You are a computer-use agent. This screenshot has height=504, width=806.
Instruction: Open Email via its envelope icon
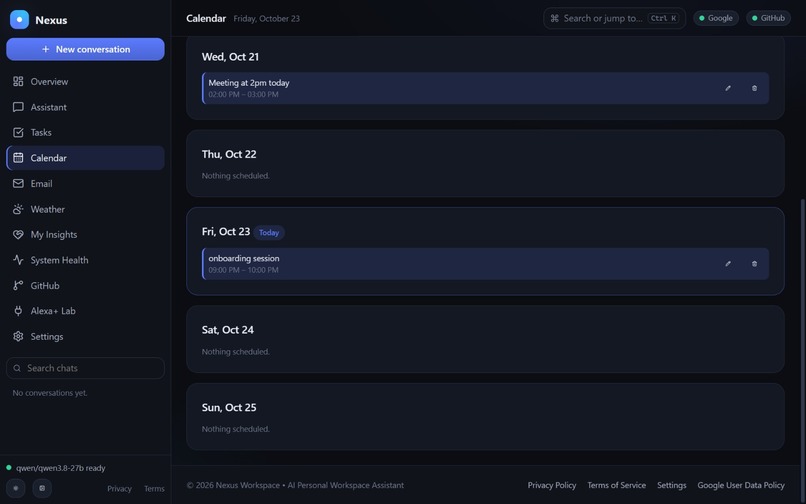(x=18, y=184)
